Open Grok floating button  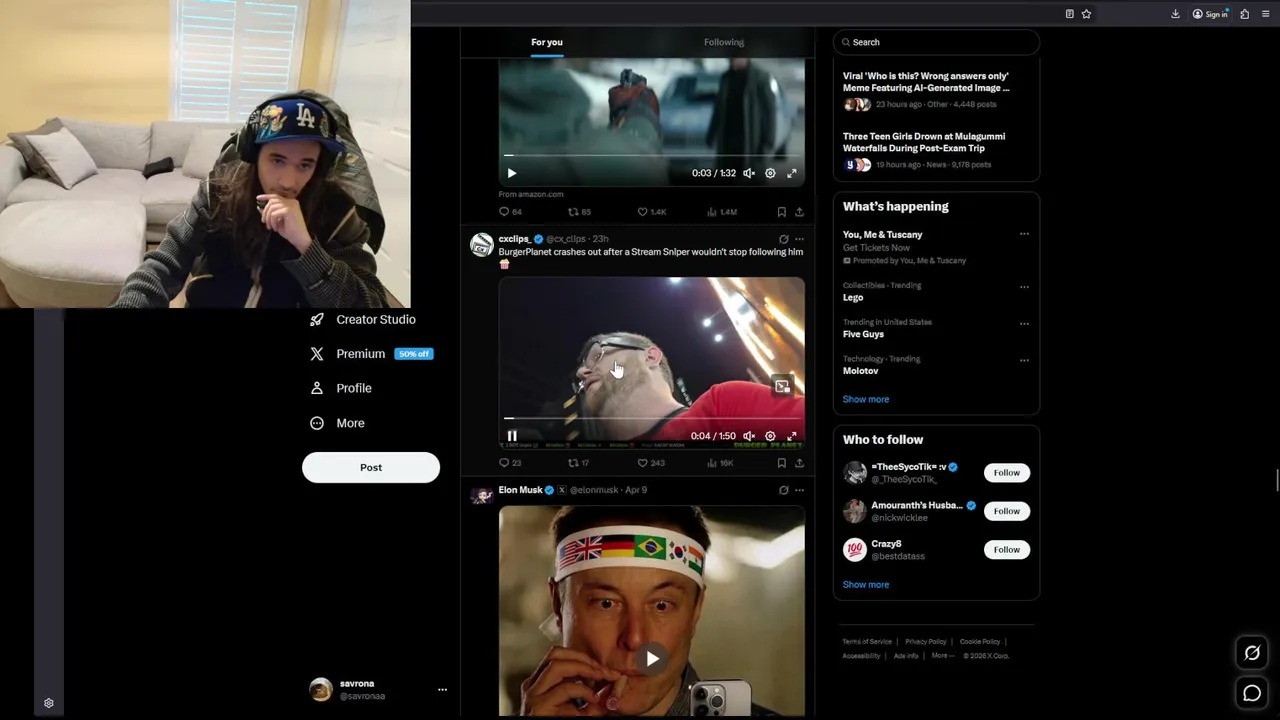point(1252,653)
